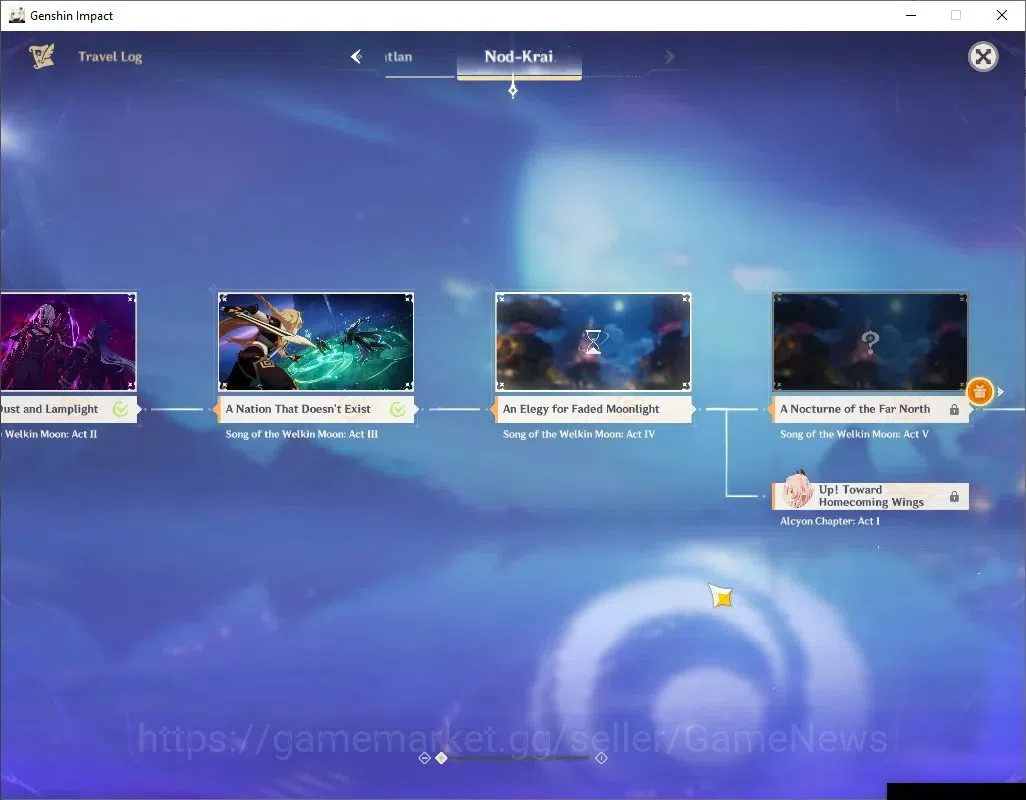The width and height of the screenshot is (1026, 800).
Task: Click the lock icon on Up! Toward Homecoming Wings
Action: click(954, 496)
